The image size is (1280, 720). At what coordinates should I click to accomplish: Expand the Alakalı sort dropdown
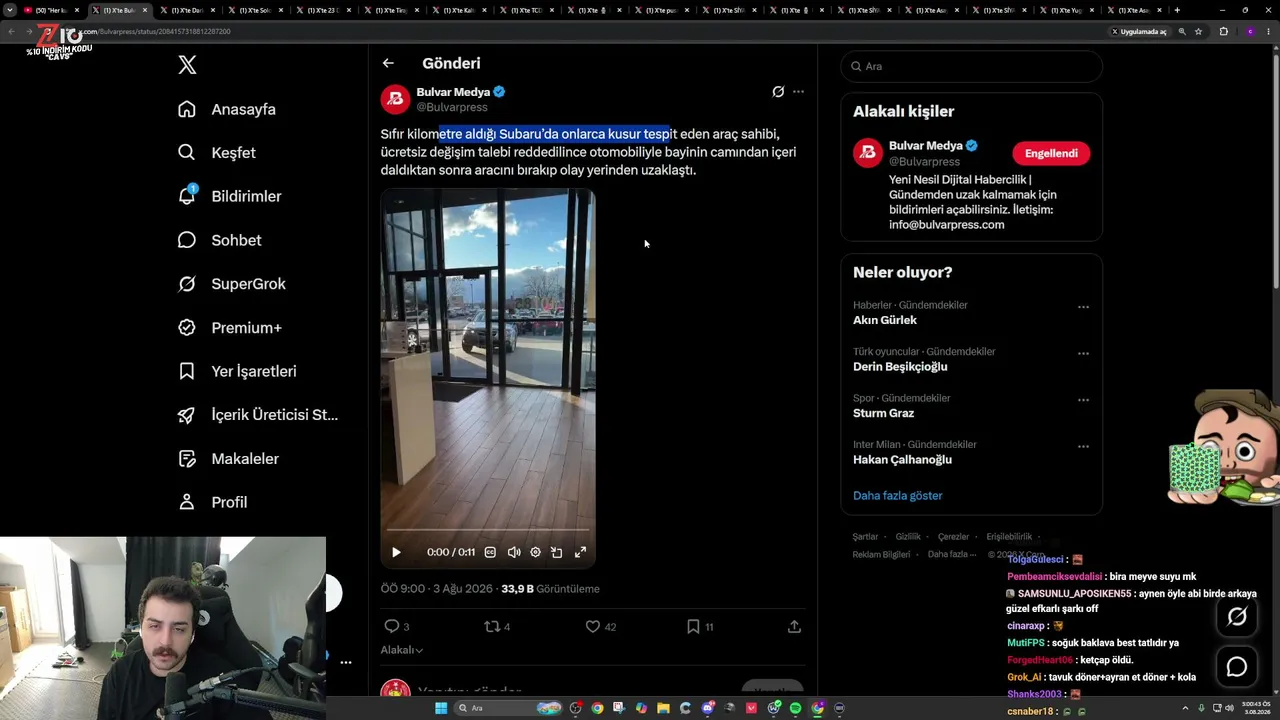(401, 650)
